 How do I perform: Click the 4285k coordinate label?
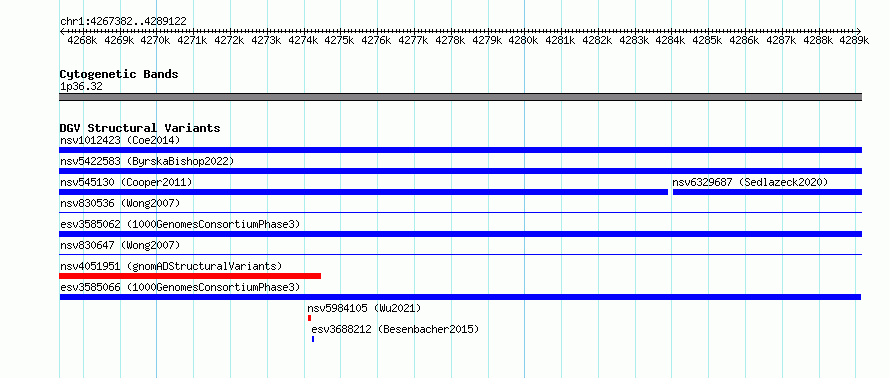tap(707, 40)
